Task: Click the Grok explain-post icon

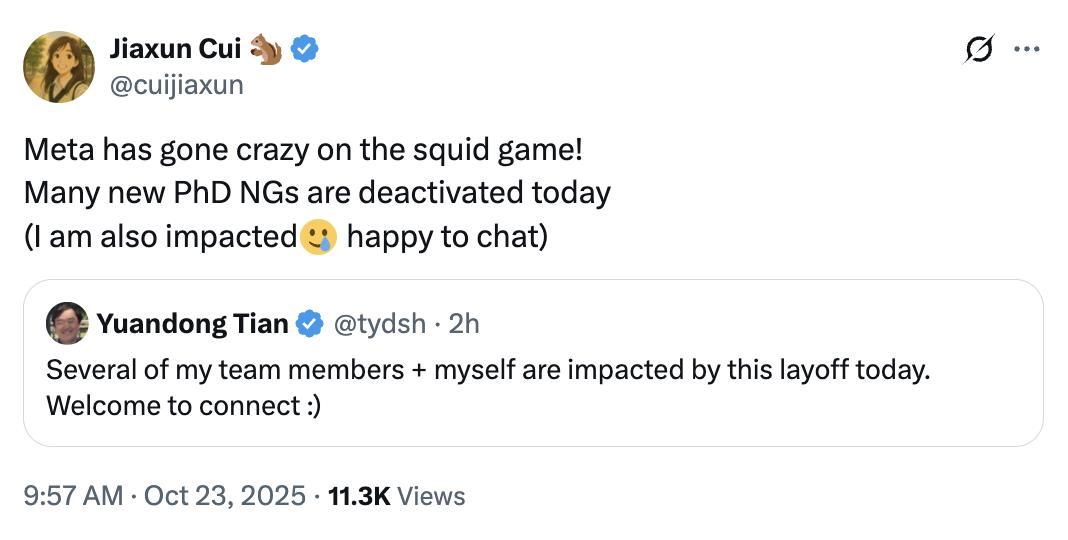Action: click(x=978, y=48)
